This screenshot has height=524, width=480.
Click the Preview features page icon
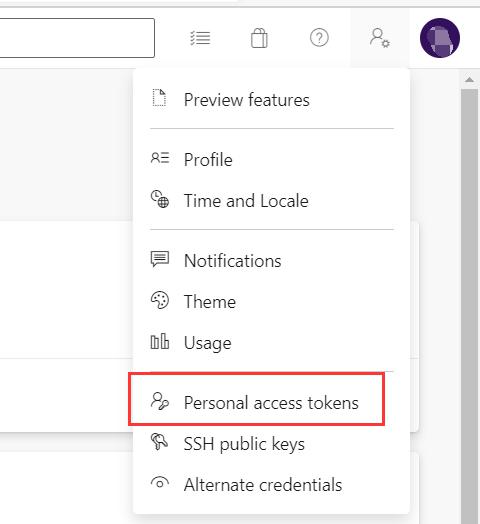pyautogui.click(x=159, y=98)
